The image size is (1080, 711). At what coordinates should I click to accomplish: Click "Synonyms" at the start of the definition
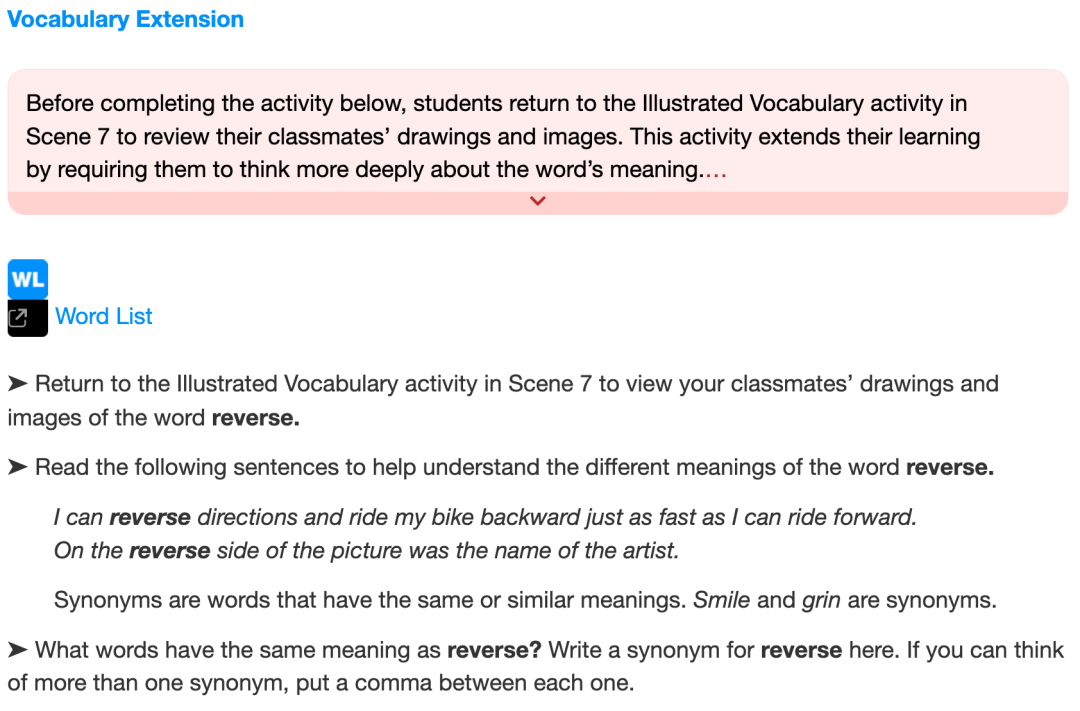(x=105, y=601)
